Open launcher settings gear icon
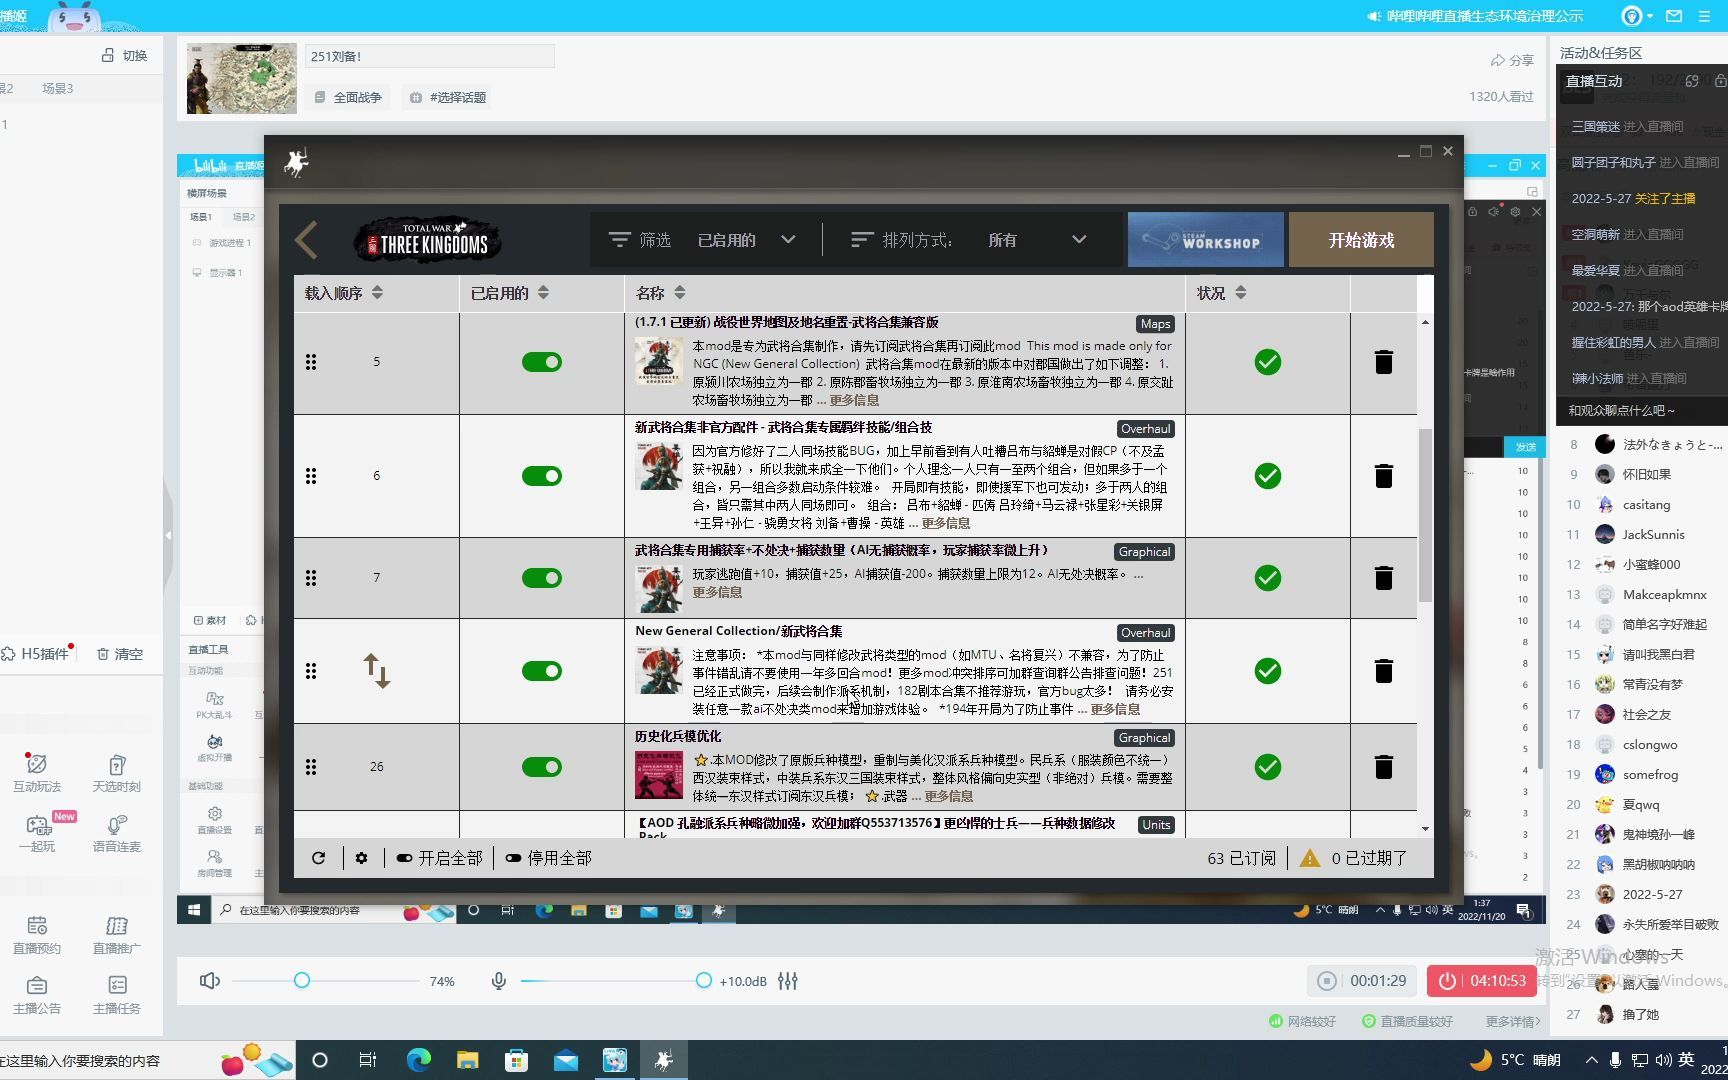This screenshot has height=1080, width=1728. click(362, 858)
